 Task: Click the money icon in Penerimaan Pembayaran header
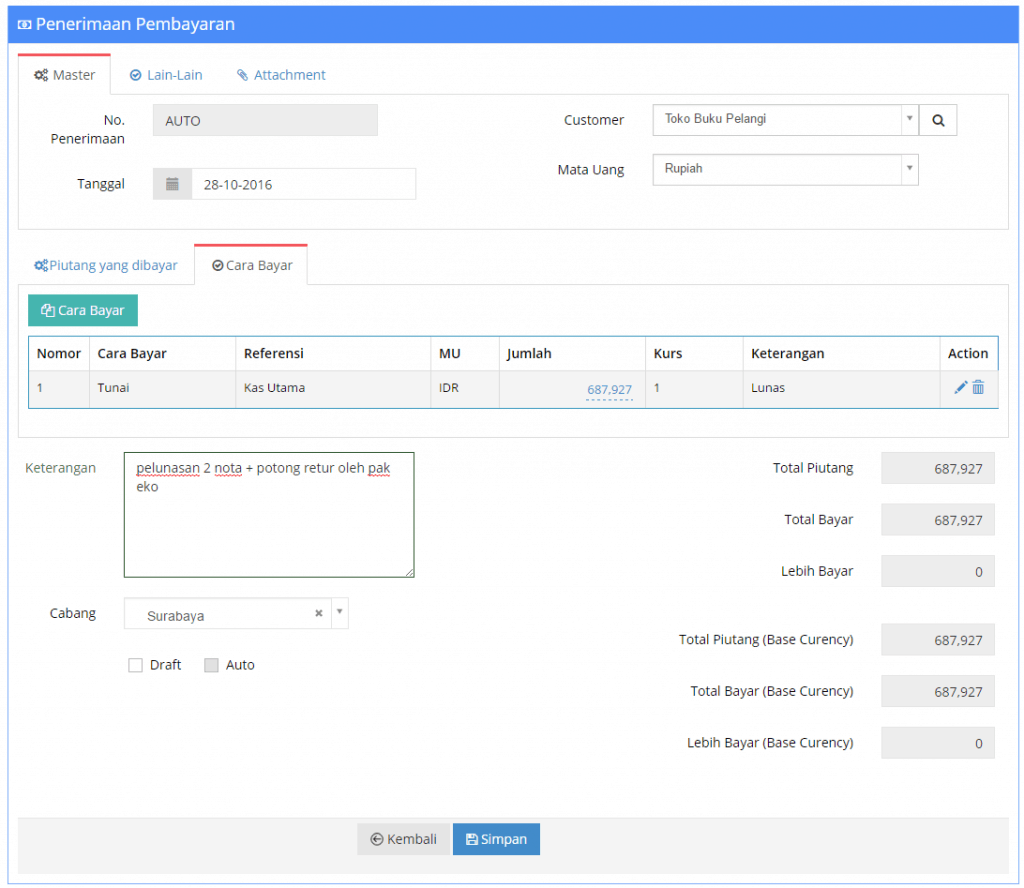[24, 24]
